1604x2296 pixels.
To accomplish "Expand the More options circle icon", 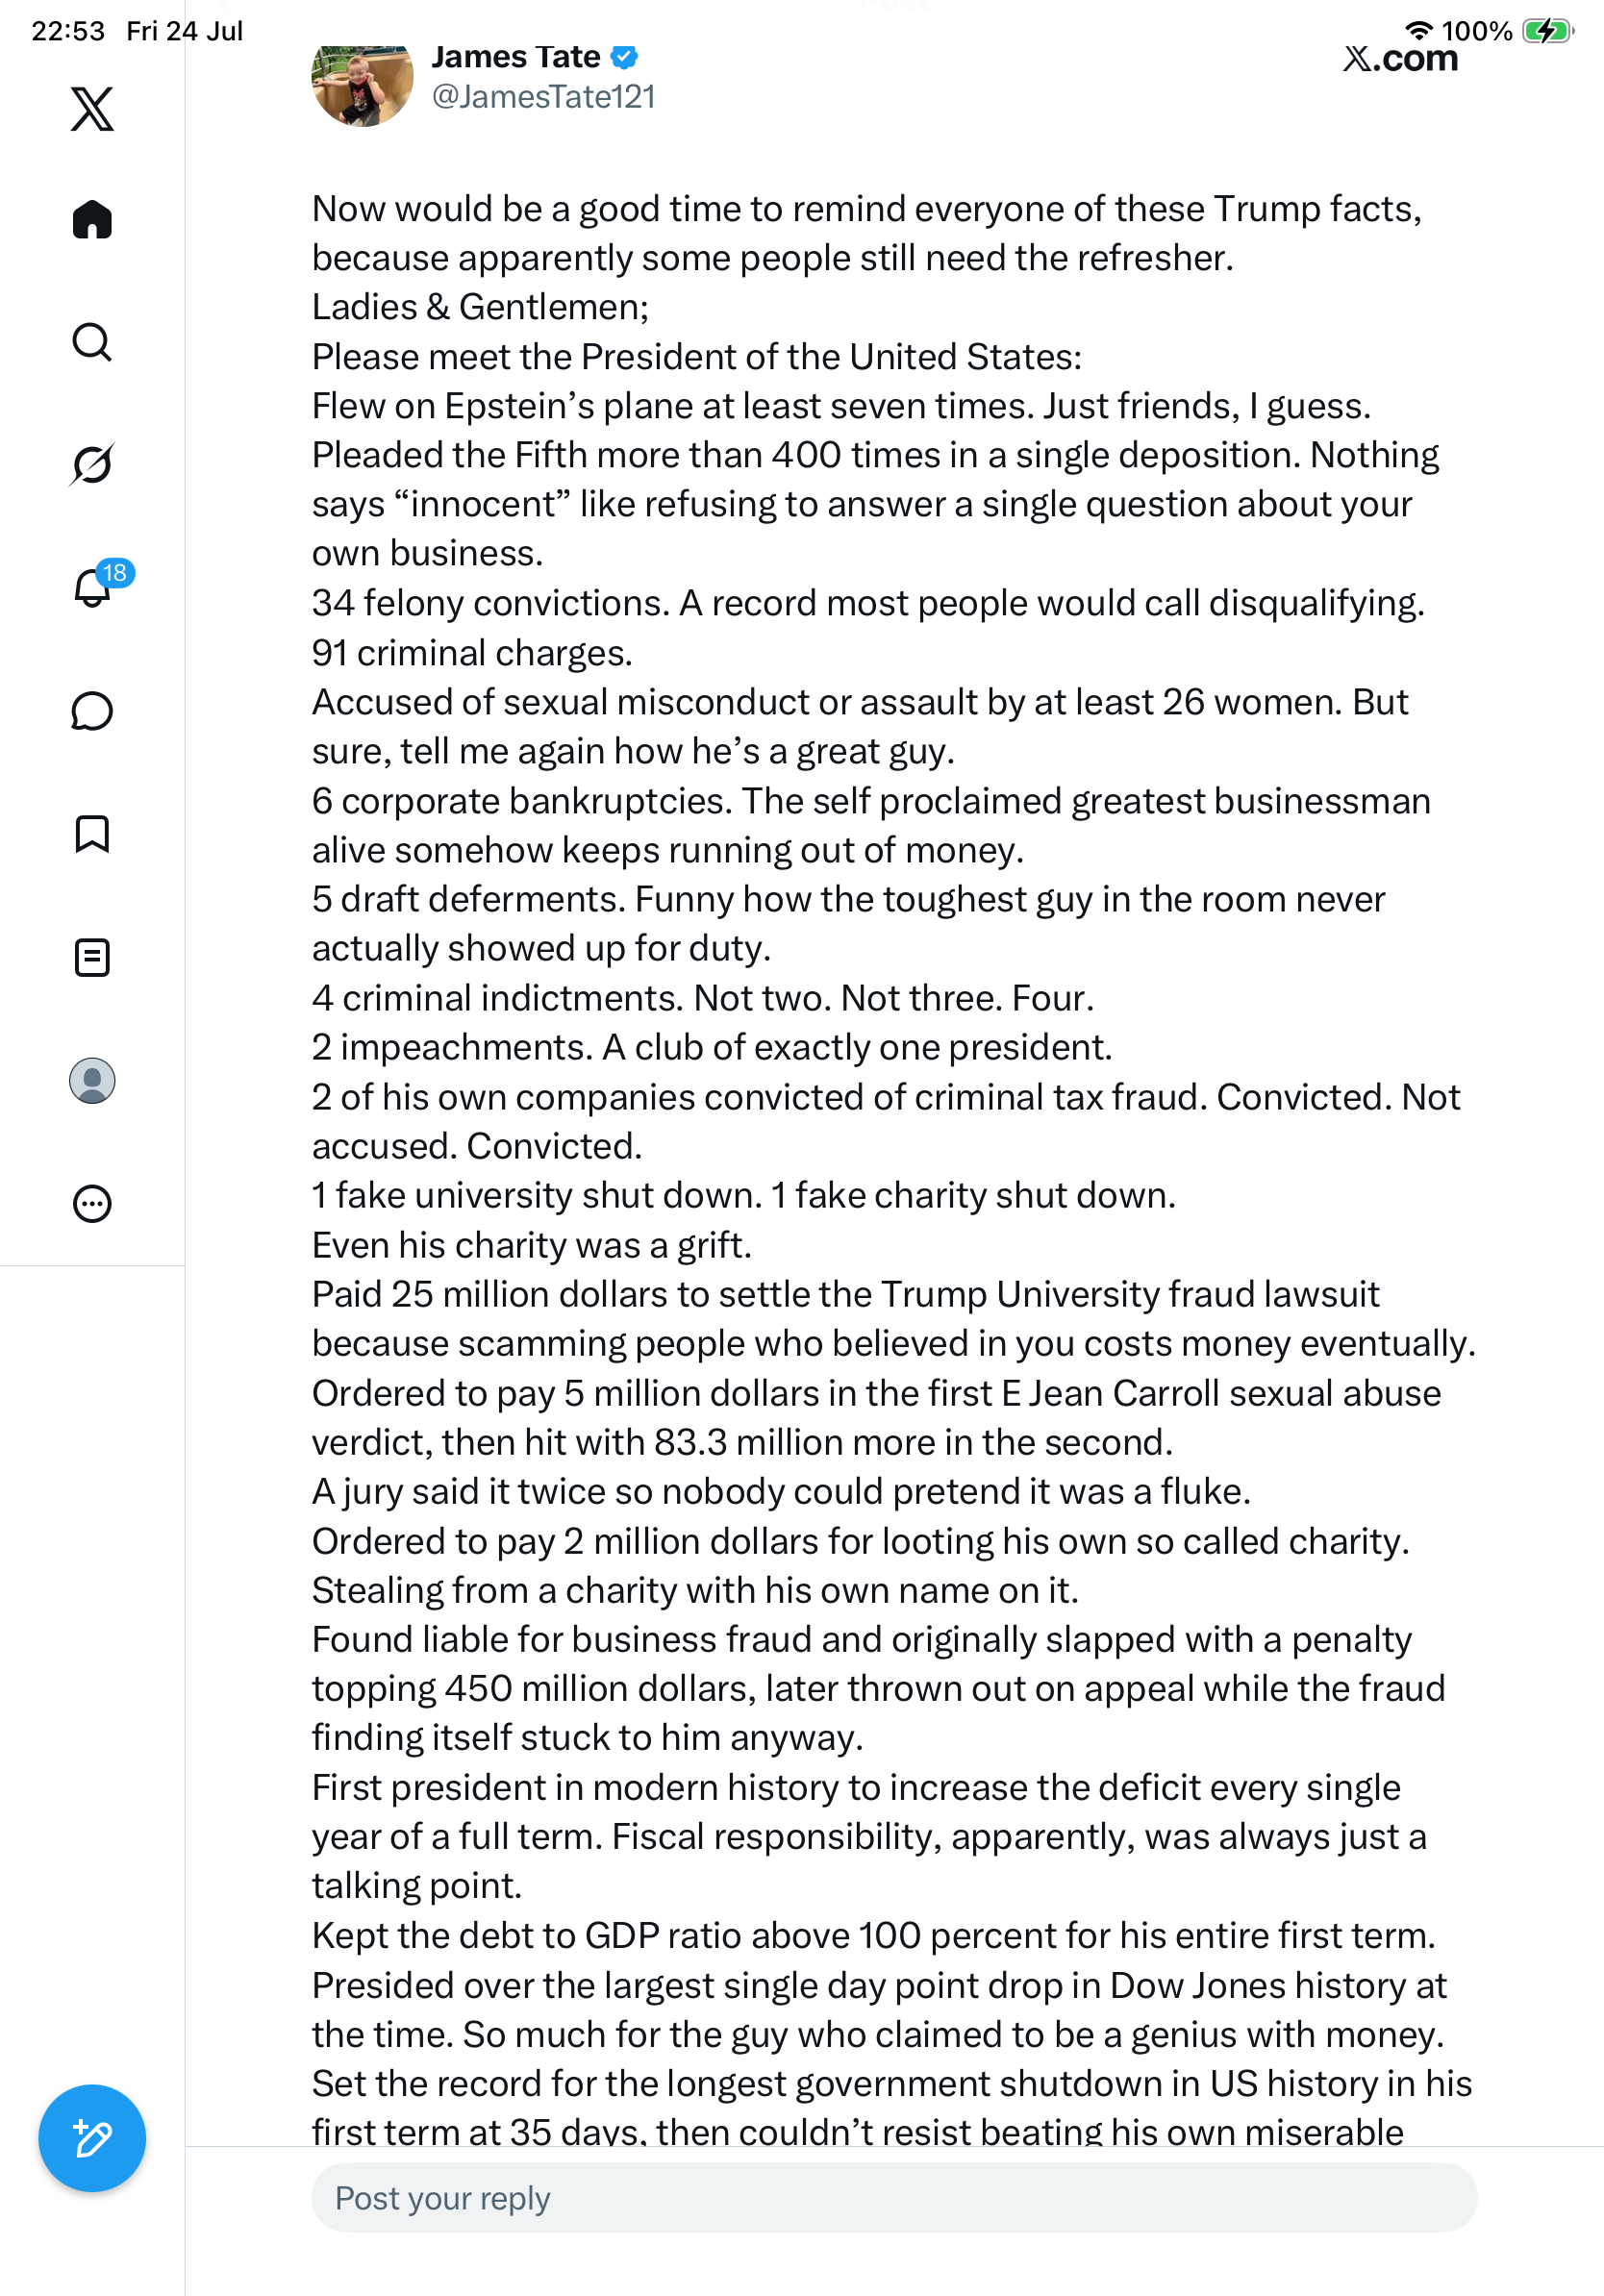I will 92,1203.
